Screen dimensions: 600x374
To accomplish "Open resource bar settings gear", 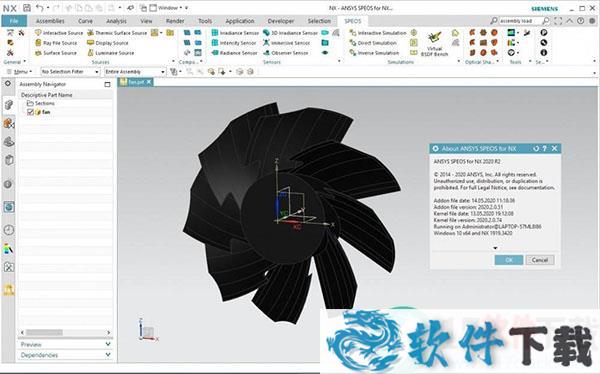I will 8,83.
